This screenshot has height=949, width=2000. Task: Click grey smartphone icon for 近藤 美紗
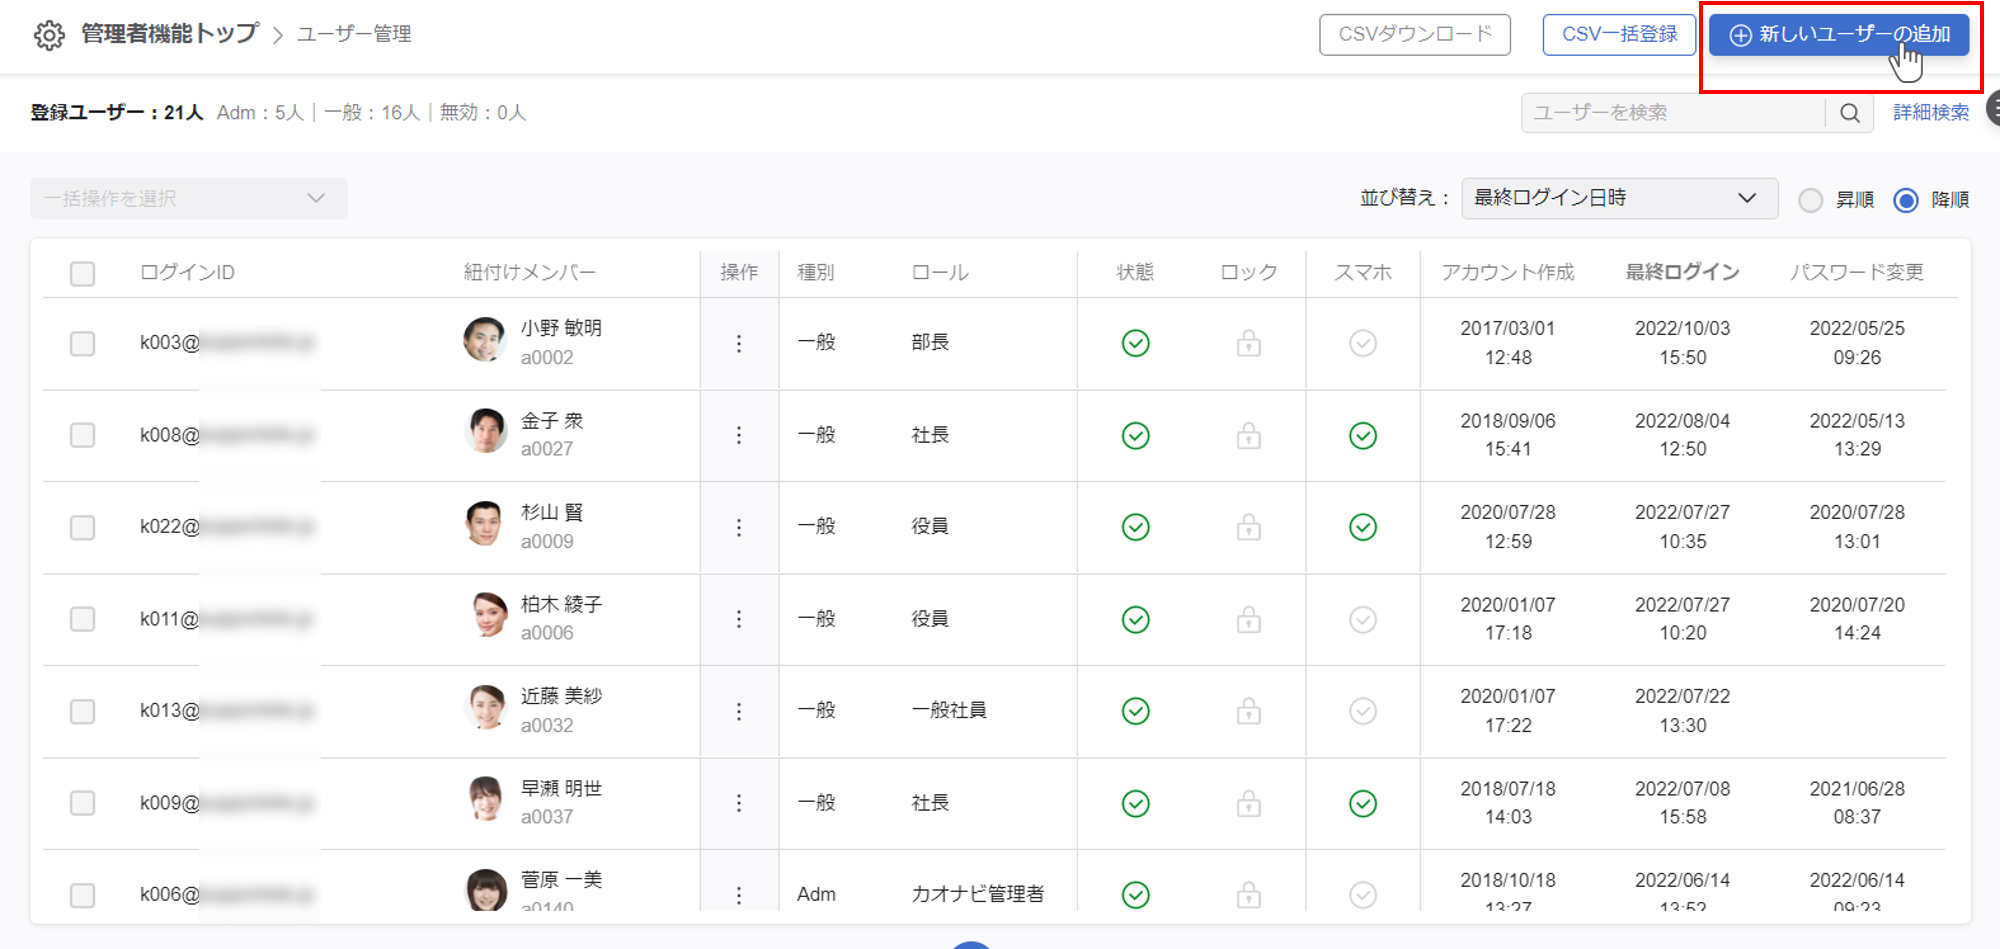coord(1362,711)
